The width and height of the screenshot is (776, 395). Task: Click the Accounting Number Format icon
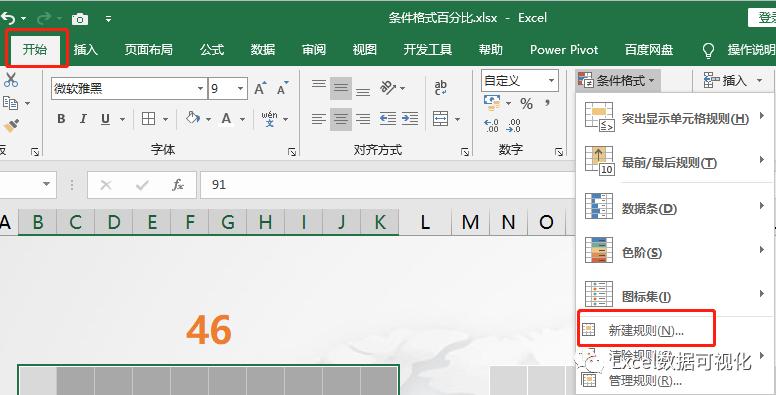(x=492, y=103)
